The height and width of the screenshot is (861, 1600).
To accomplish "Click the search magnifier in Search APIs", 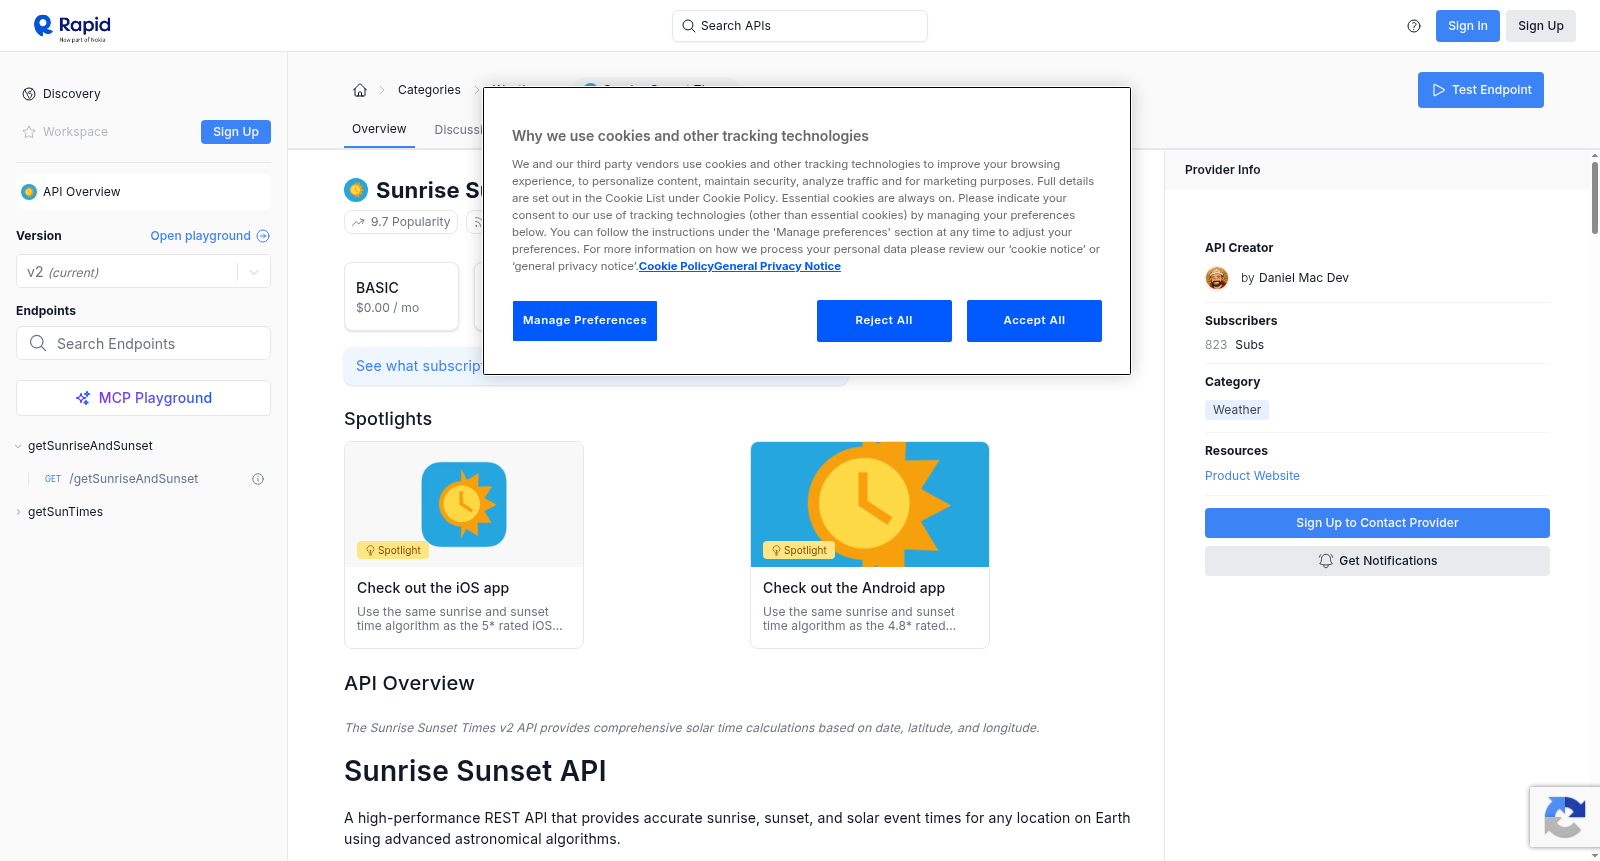I will [x=689, y=26].
